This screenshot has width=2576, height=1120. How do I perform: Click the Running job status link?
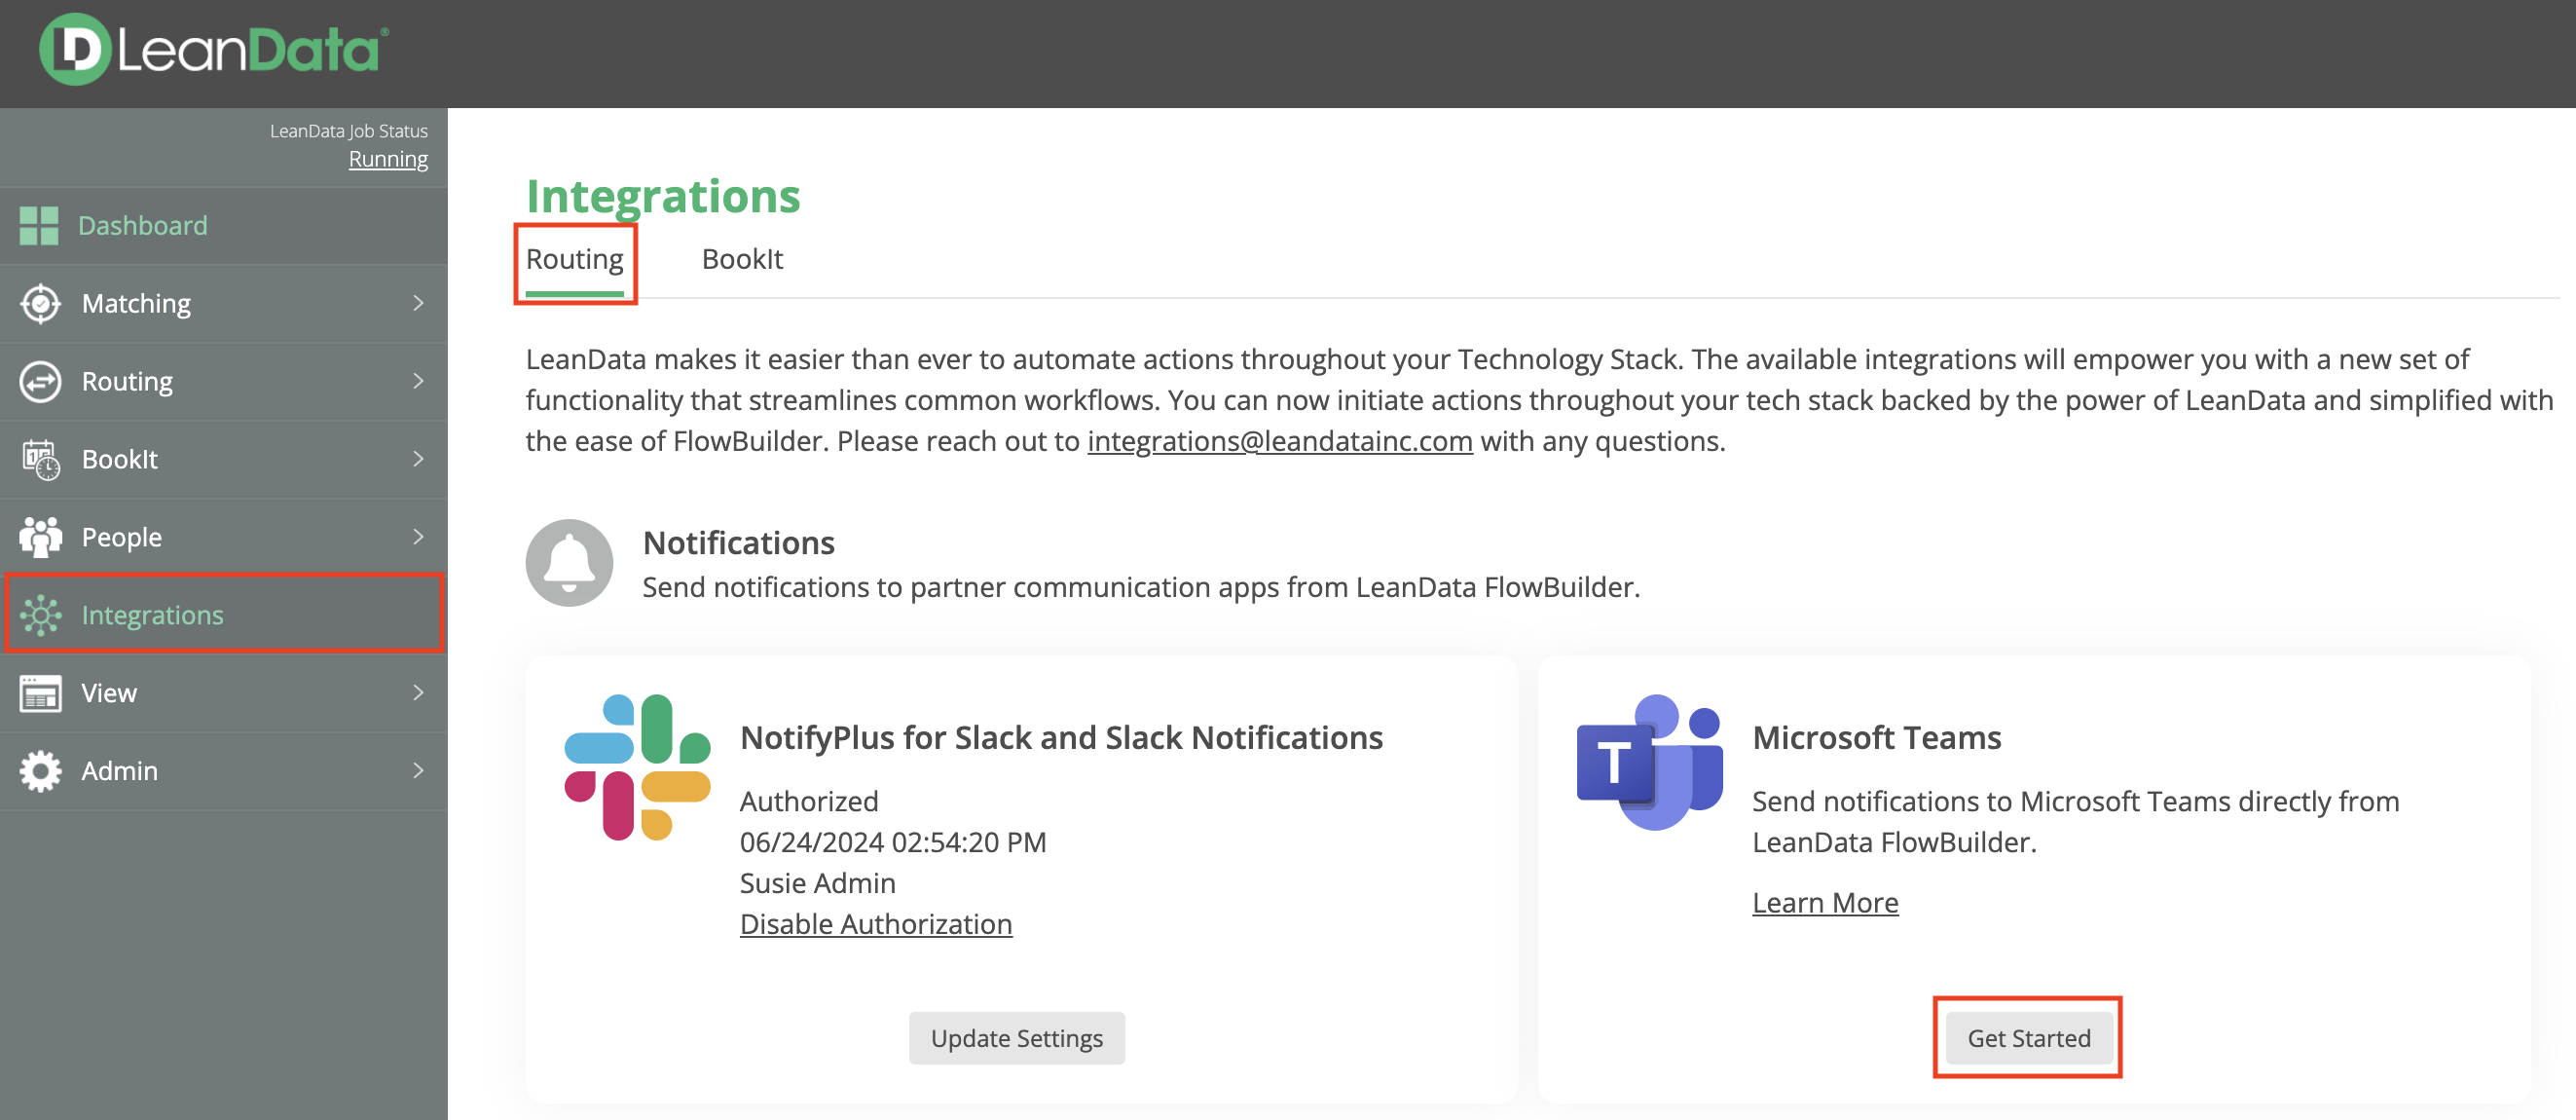pos(388,159)
